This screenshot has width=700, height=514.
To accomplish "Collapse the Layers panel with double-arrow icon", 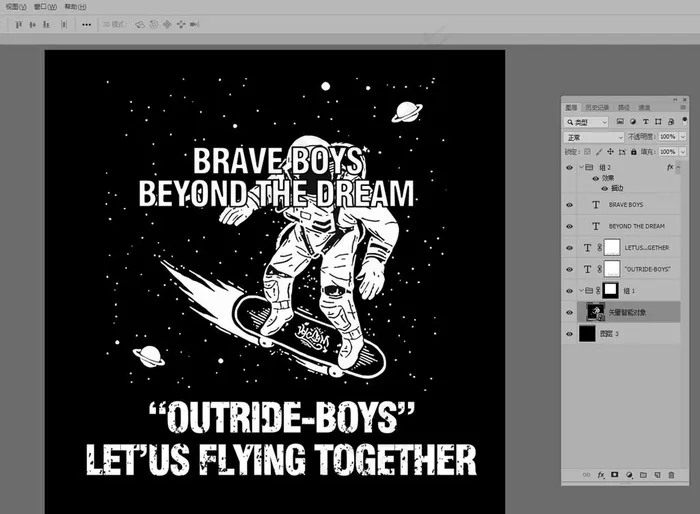I will 675,100.
